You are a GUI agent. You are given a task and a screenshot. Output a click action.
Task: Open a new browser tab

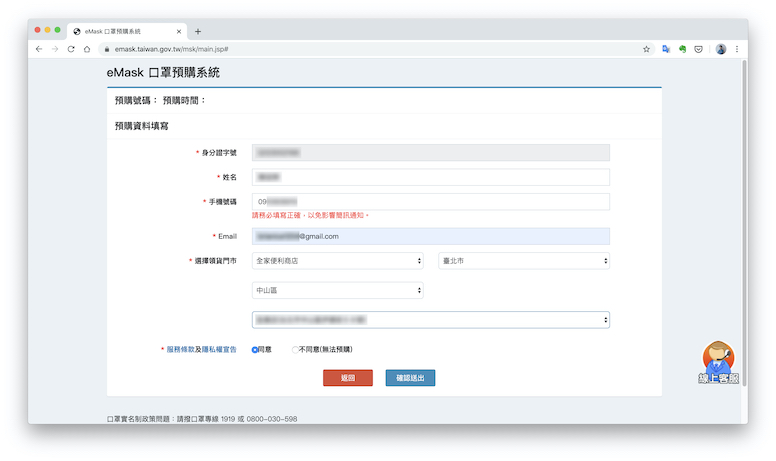[x=198, y=31]
